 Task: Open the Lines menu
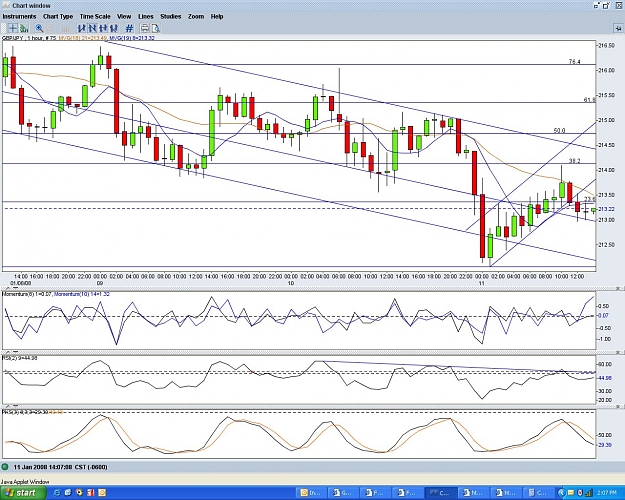tap(145, 16)
